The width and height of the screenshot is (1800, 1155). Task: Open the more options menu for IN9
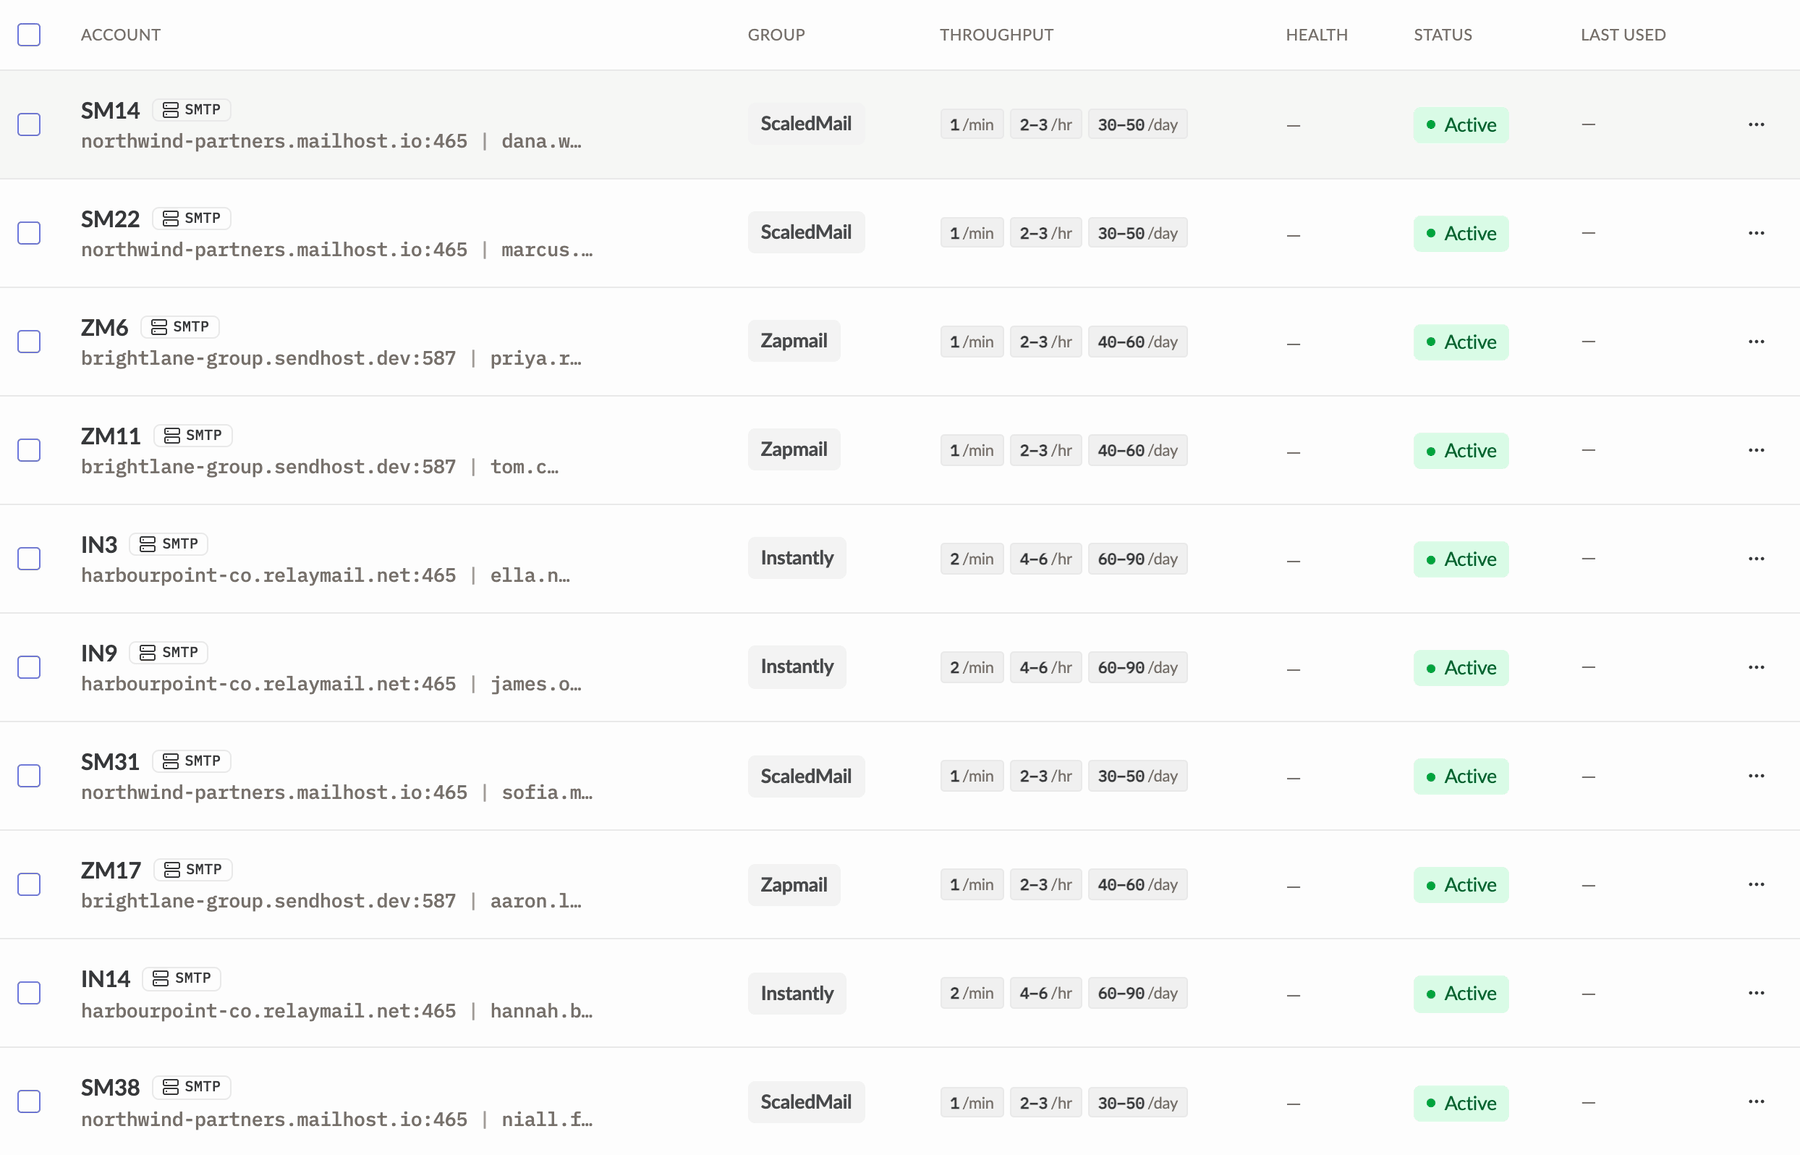click(1756, 667)
